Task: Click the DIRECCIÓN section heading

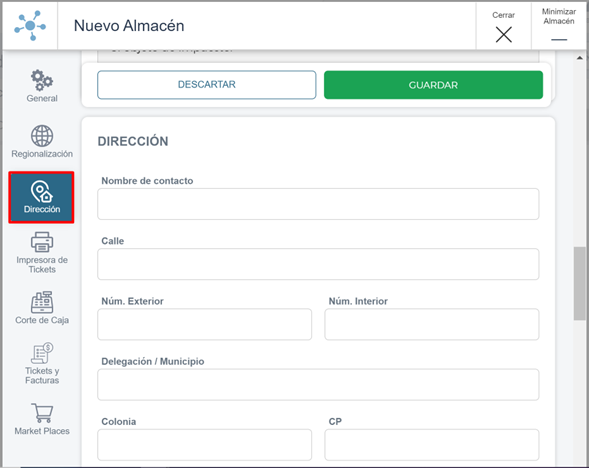Action: (x=133, y=141)
